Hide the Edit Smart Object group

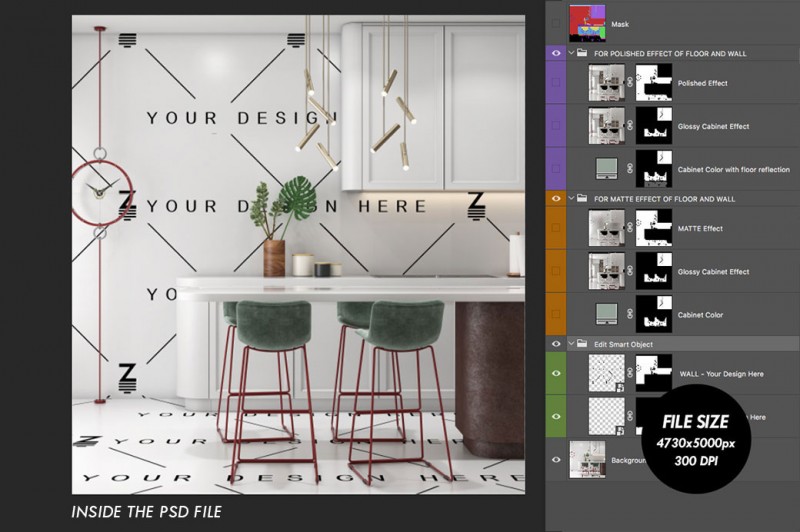(x=556, y=344)
